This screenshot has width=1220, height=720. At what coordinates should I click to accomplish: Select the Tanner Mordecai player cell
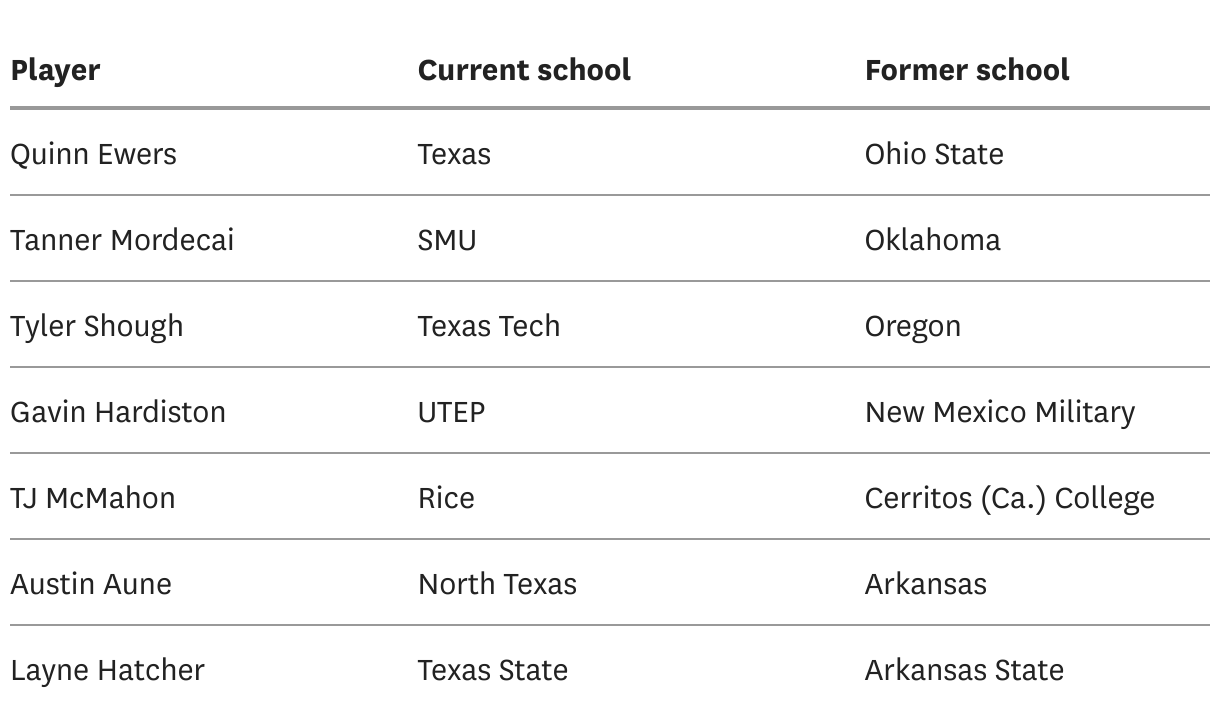pyautogui.click(x=122, y=240)
